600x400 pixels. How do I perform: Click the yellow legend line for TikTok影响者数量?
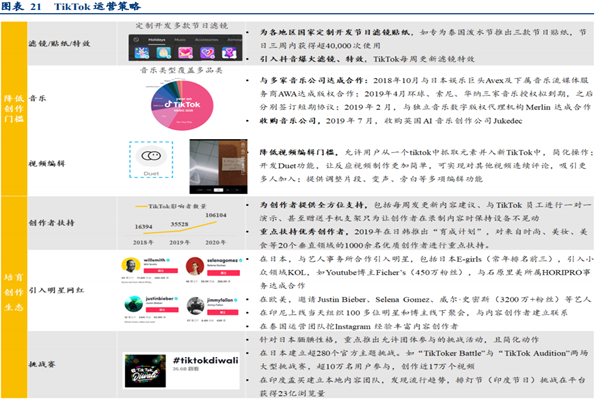(141, 207)
